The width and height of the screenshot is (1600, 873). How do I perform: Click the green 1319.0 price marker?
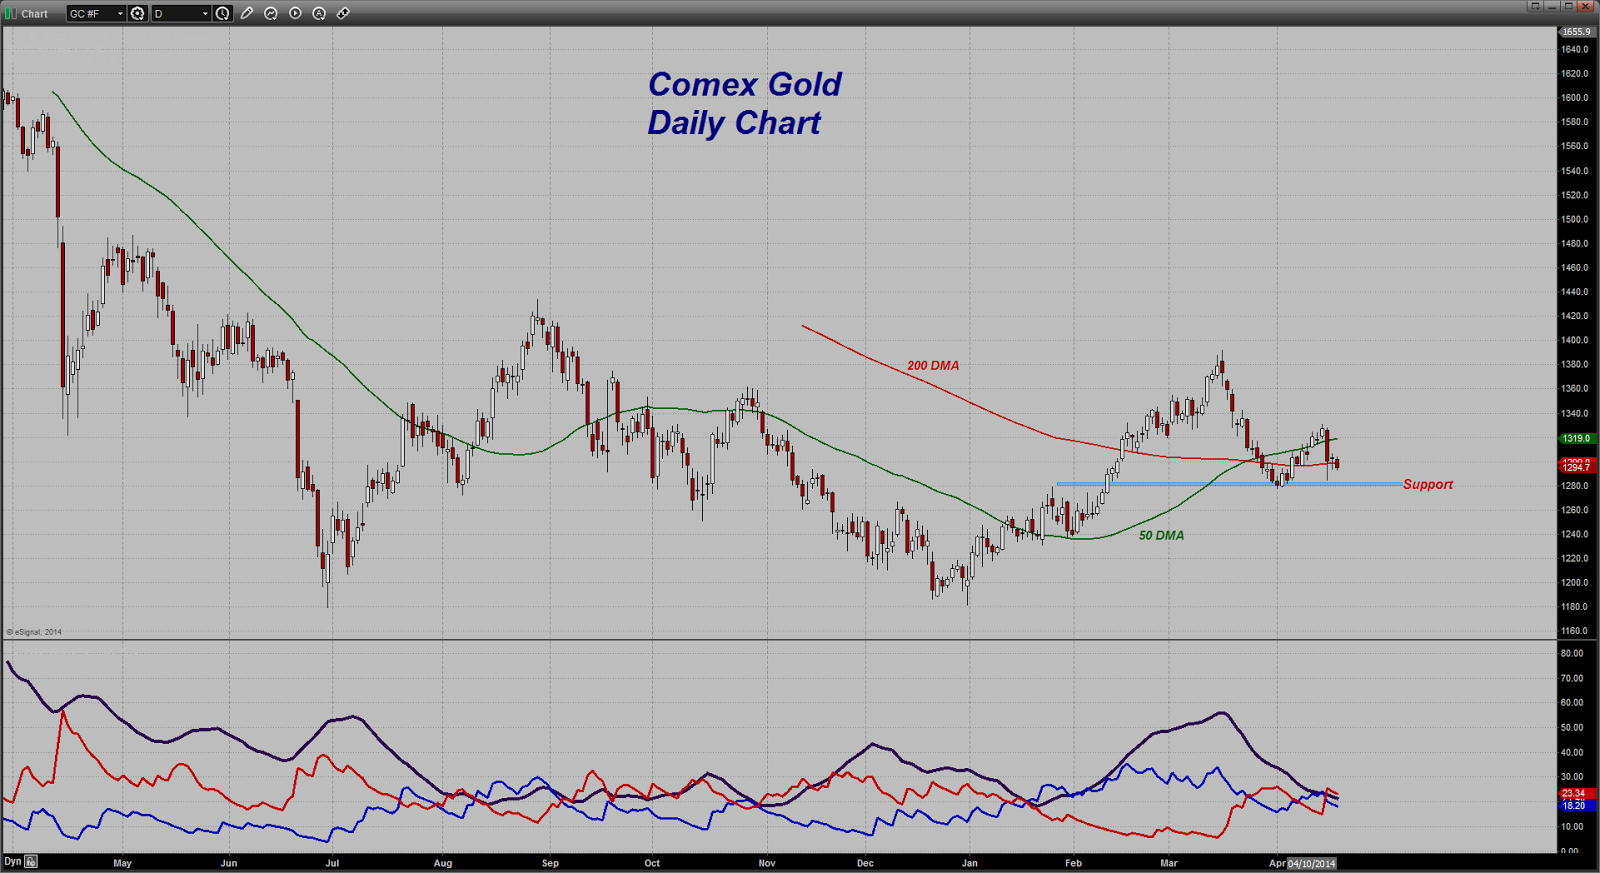tap(1577, 439)
